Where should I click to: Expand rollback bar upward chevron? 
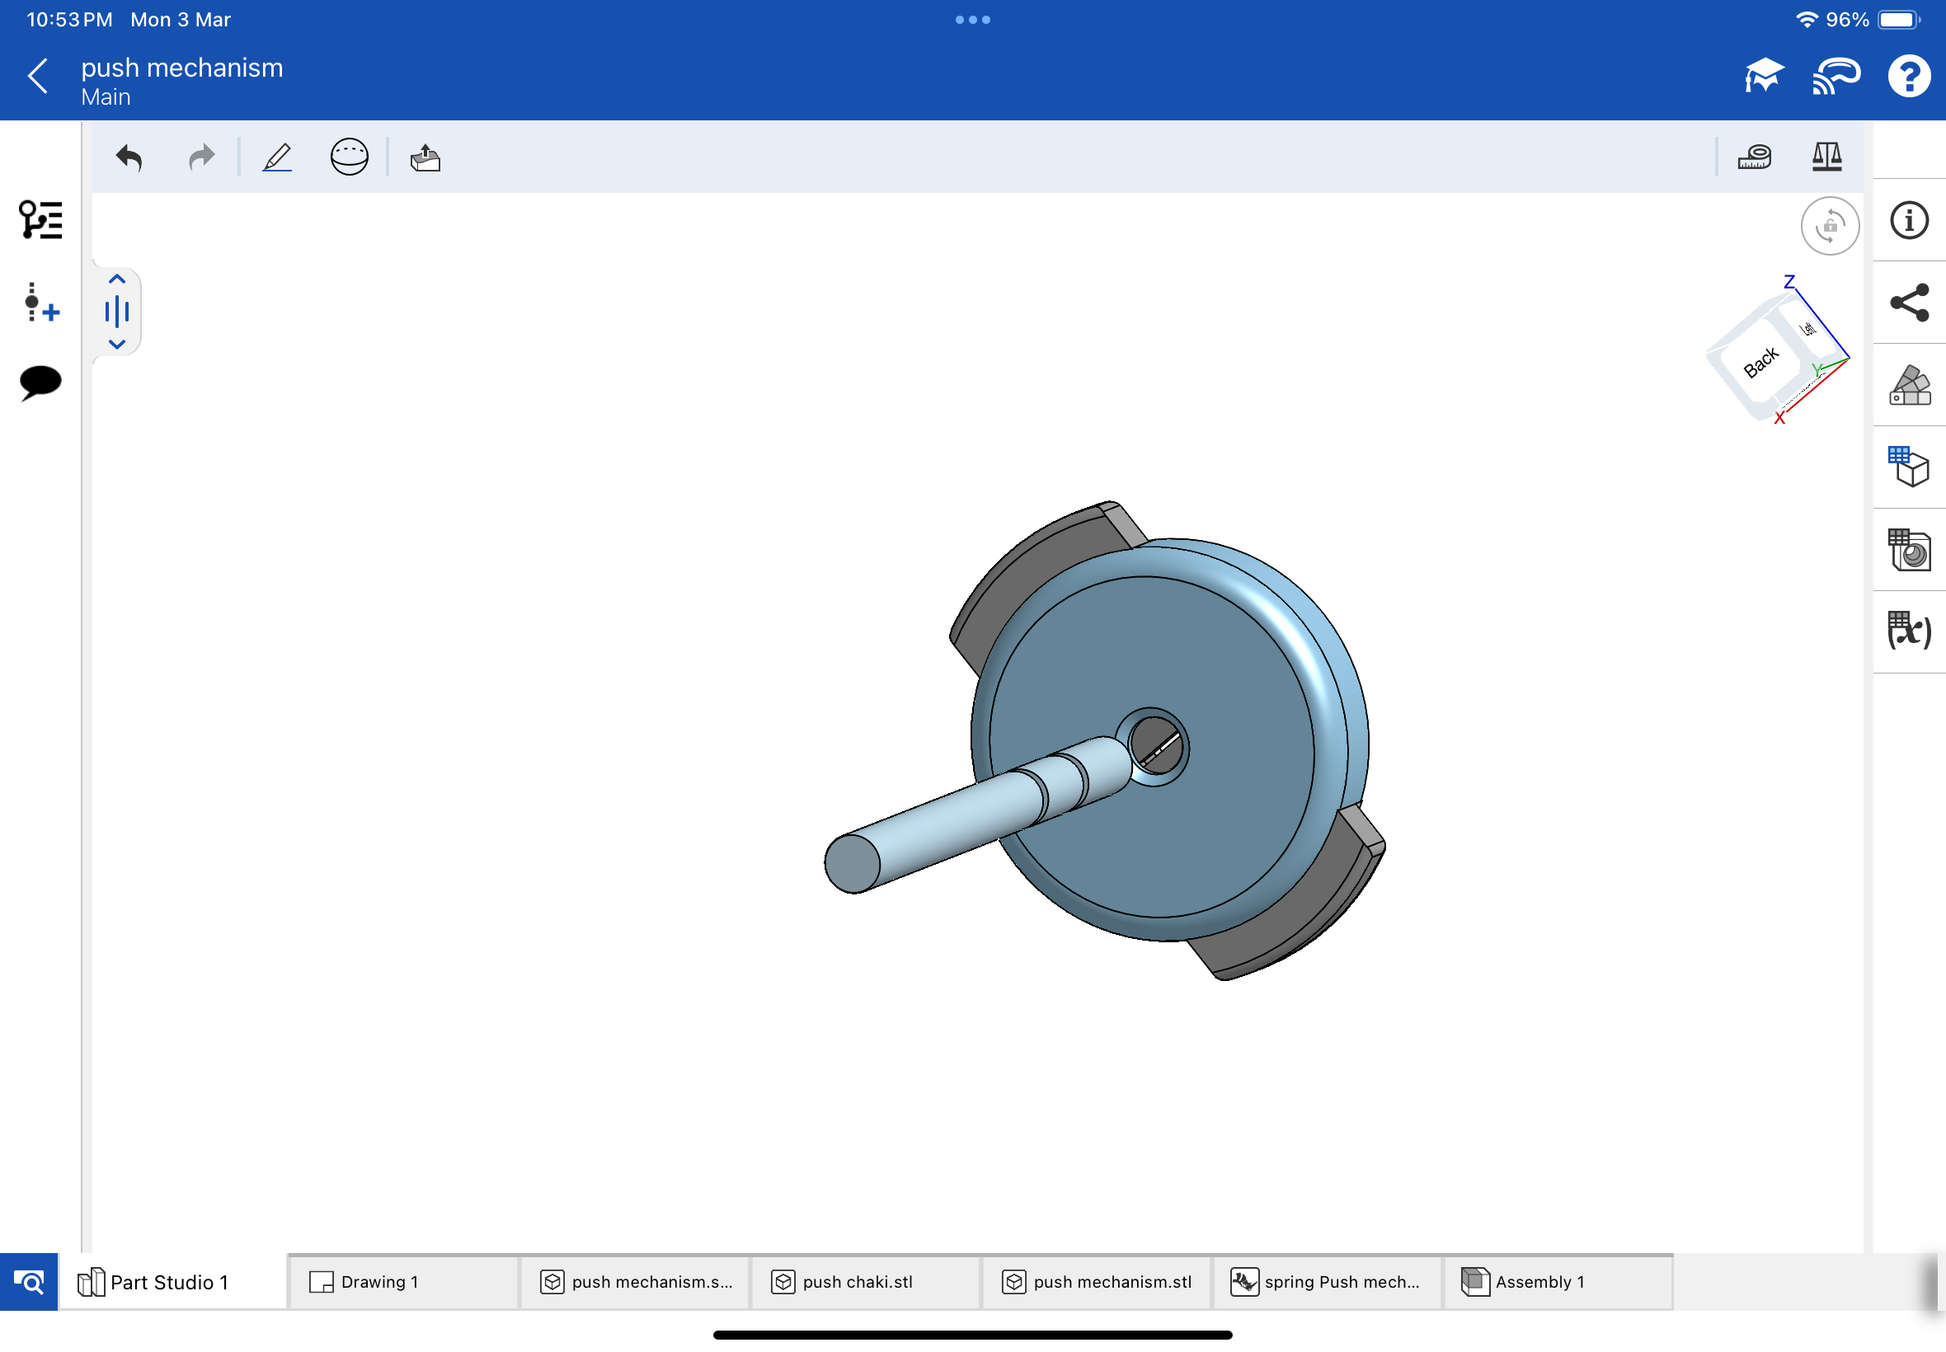pos(117,280)
